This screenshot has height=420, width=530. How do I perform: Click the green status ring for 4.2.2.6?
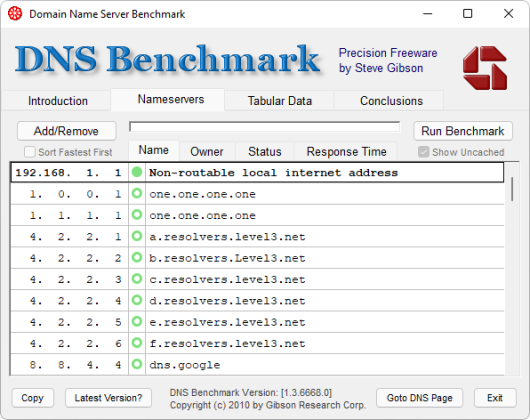pos(137,343)
